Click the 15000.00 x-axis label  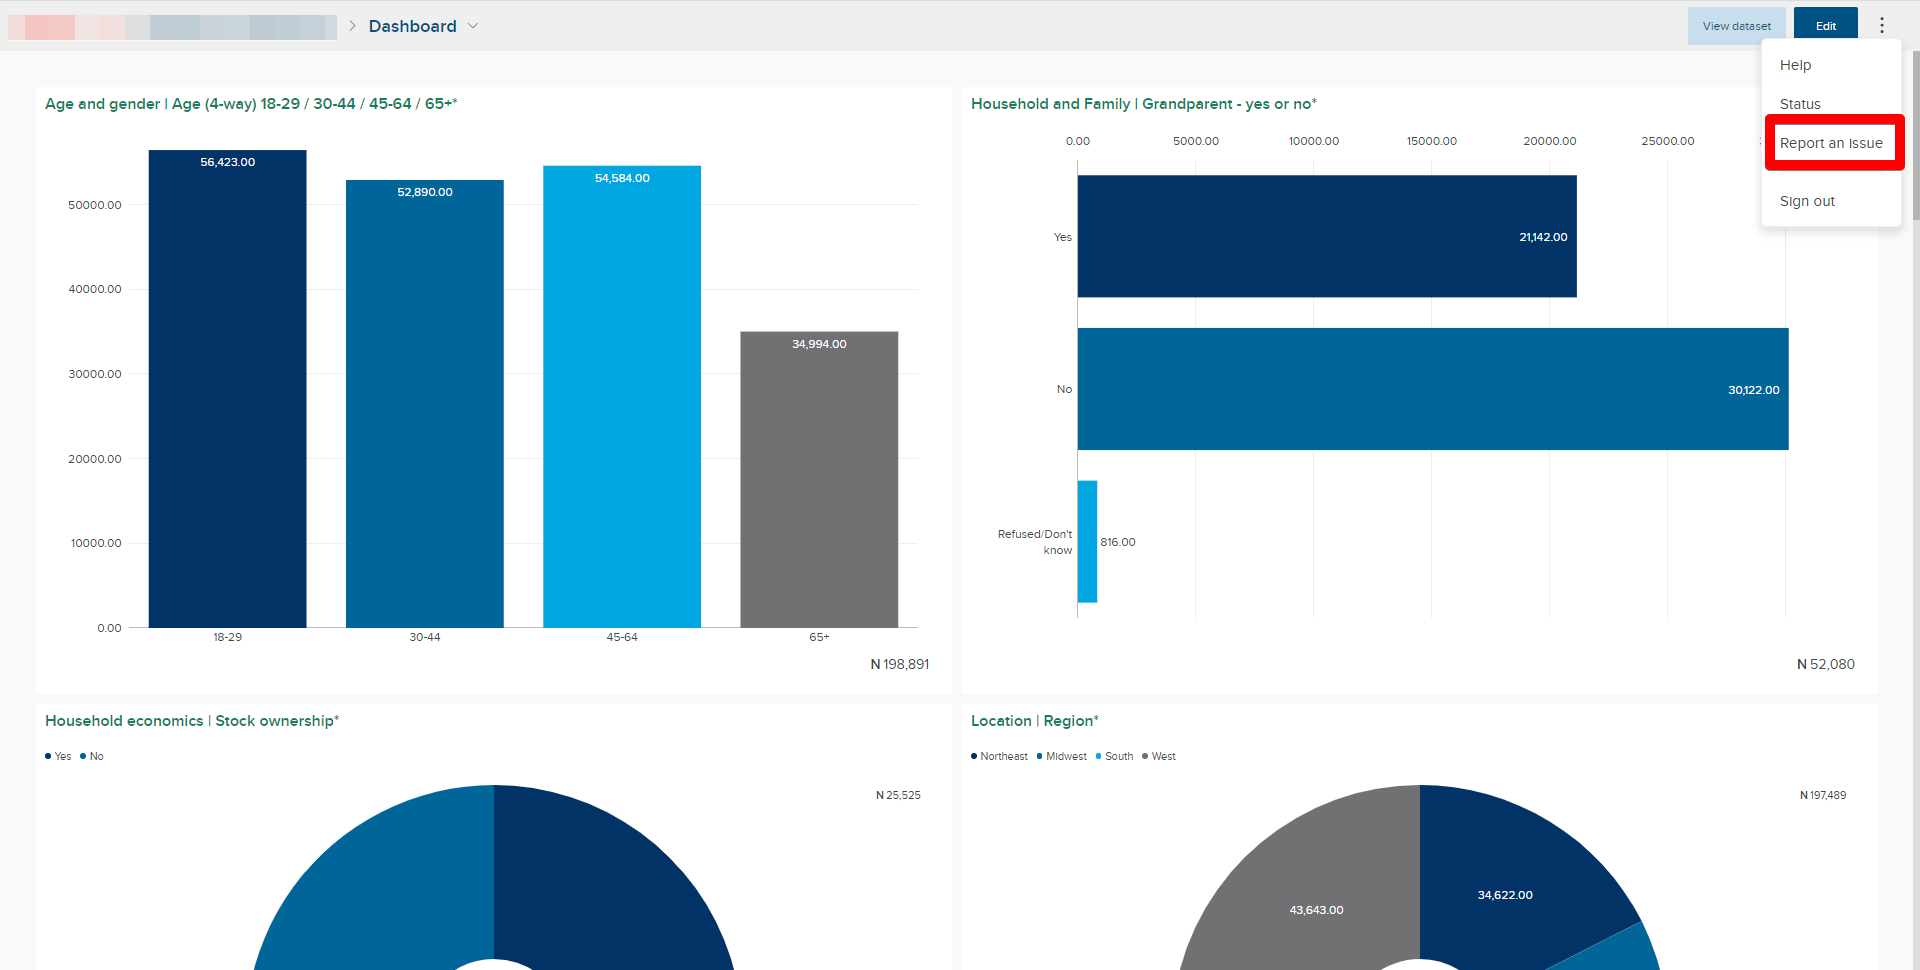coord(1432,141)
